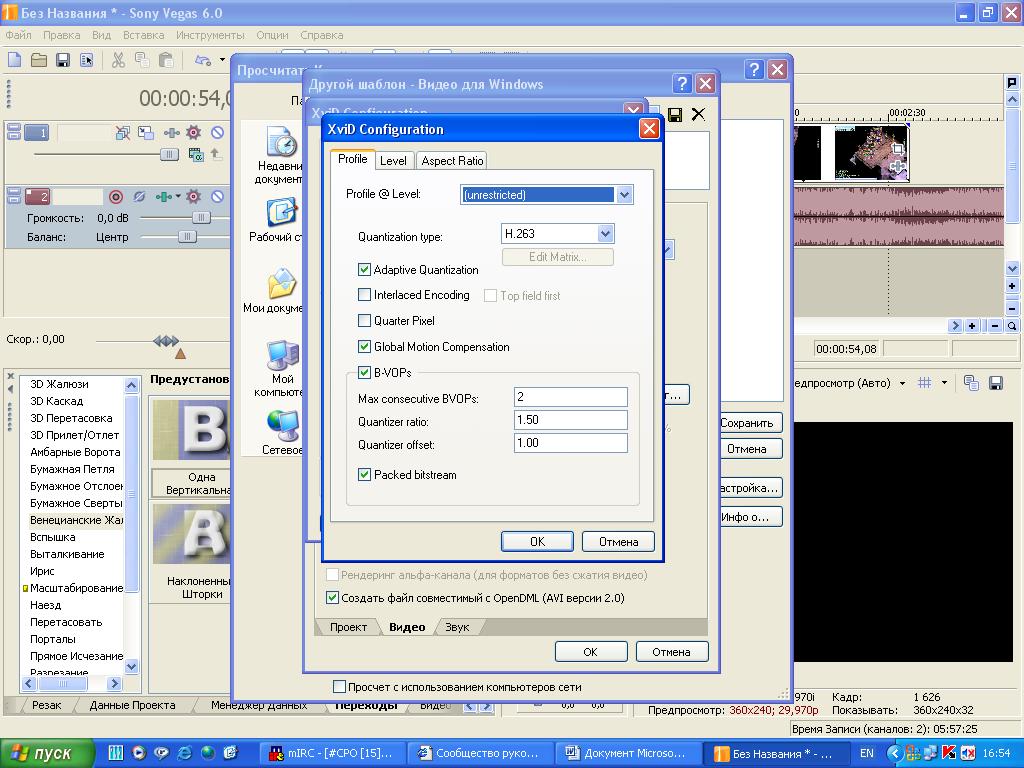Toggle Packed bitstream checkbox

pos(364,475)
